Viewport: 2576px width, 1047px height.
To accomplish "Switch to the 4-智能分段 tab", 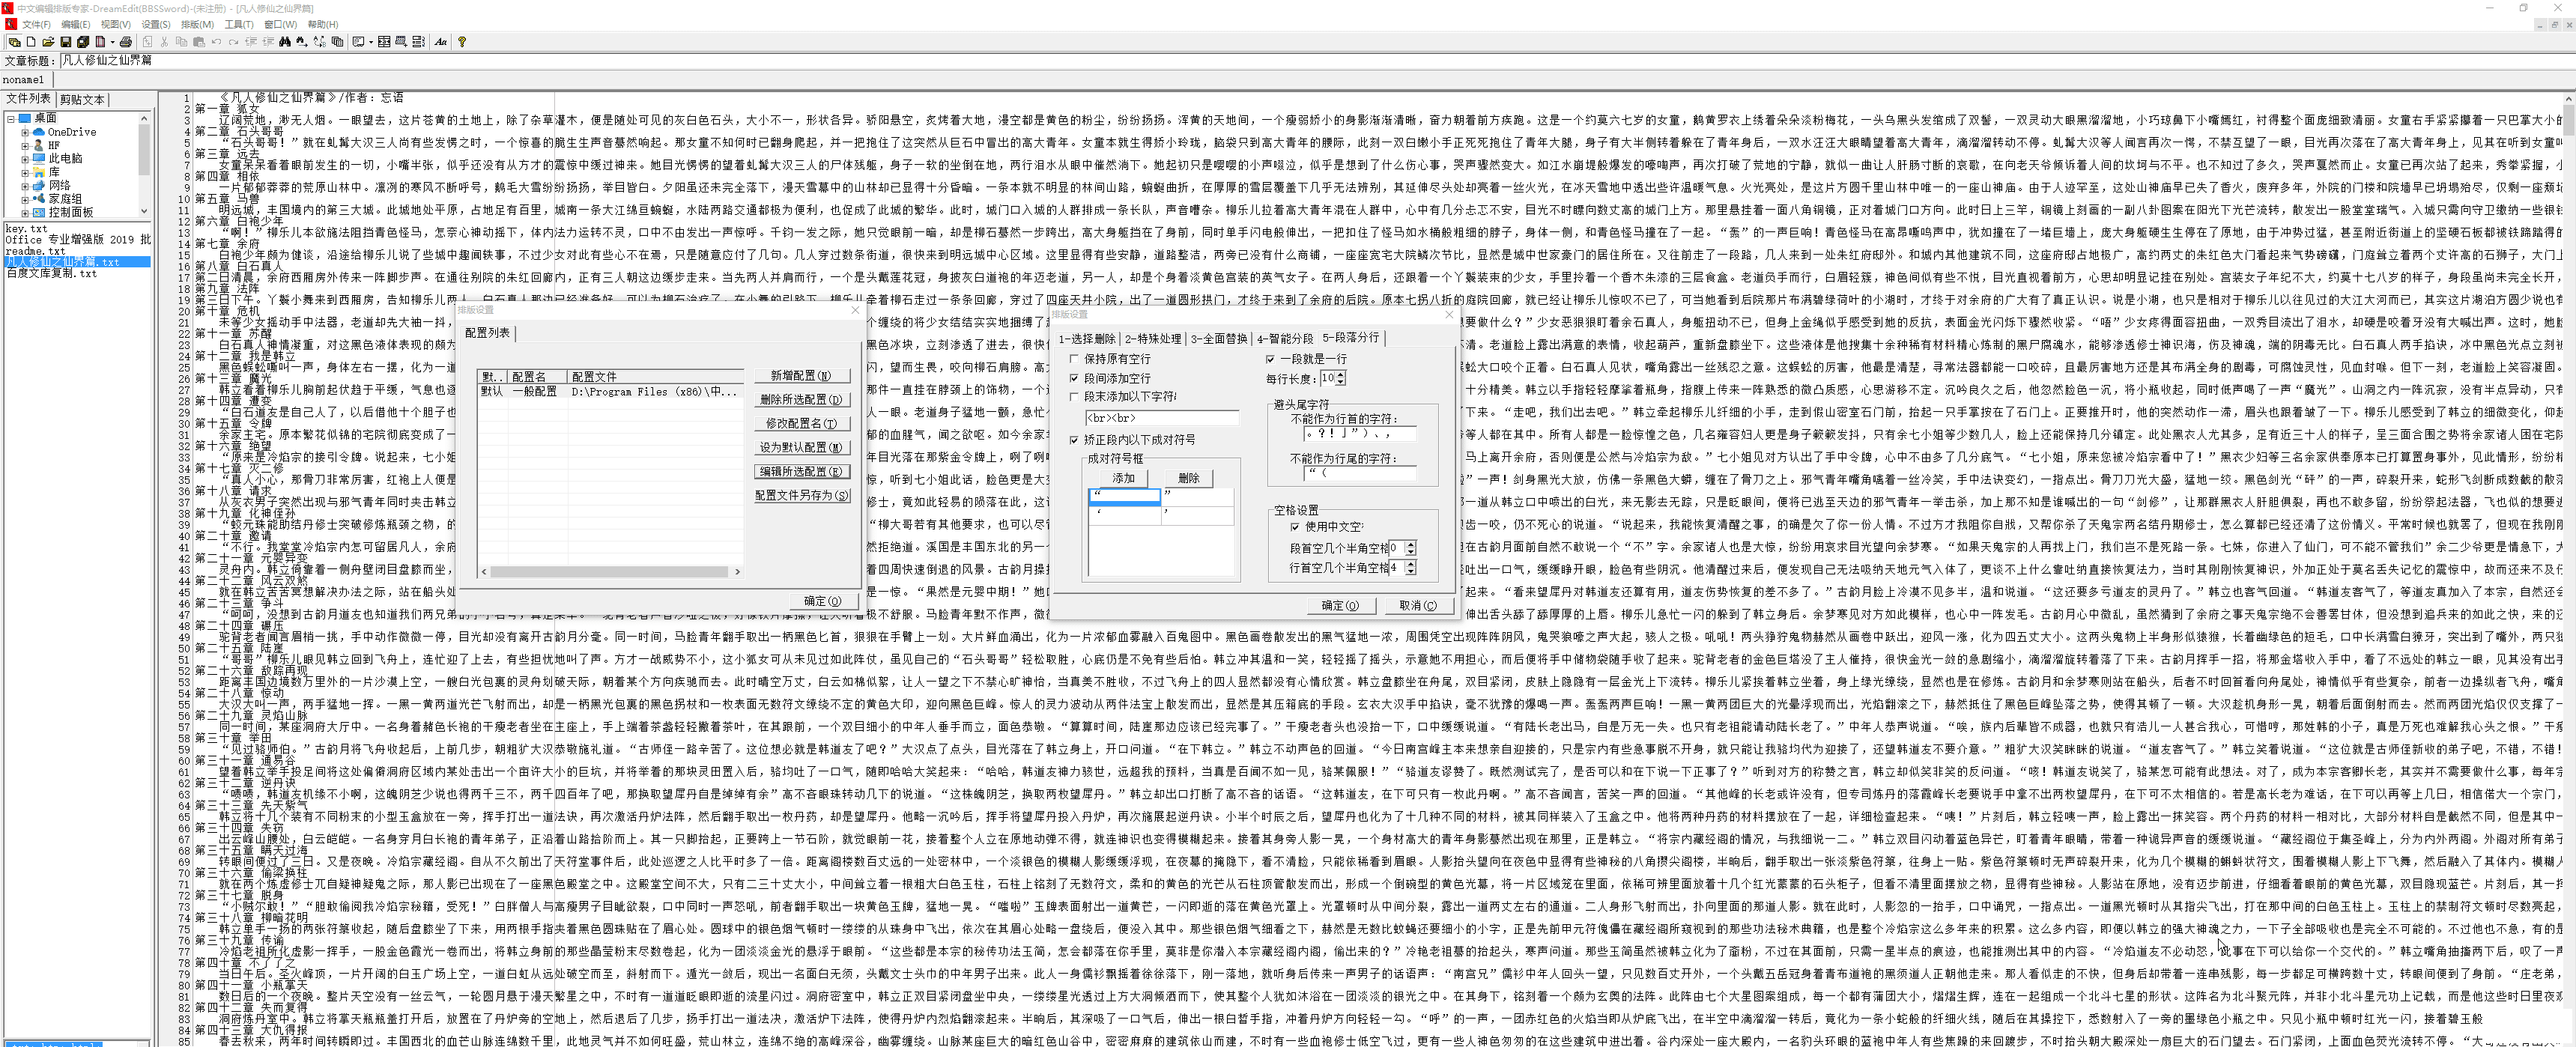I will tap(1285, 338).
